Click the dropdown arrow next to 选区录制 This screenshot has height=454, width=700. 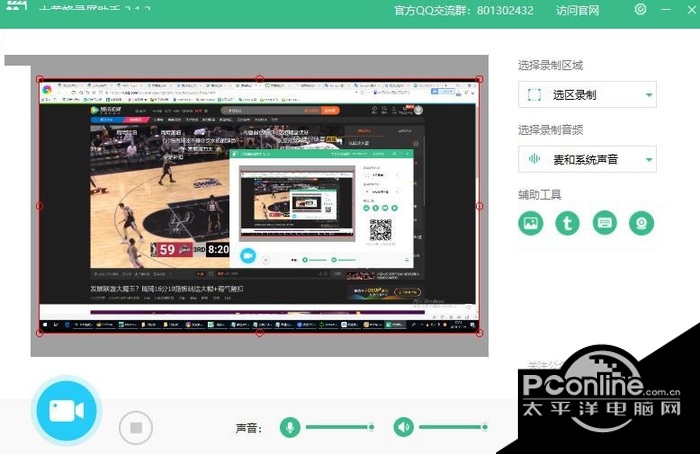[x=649, y=95]
